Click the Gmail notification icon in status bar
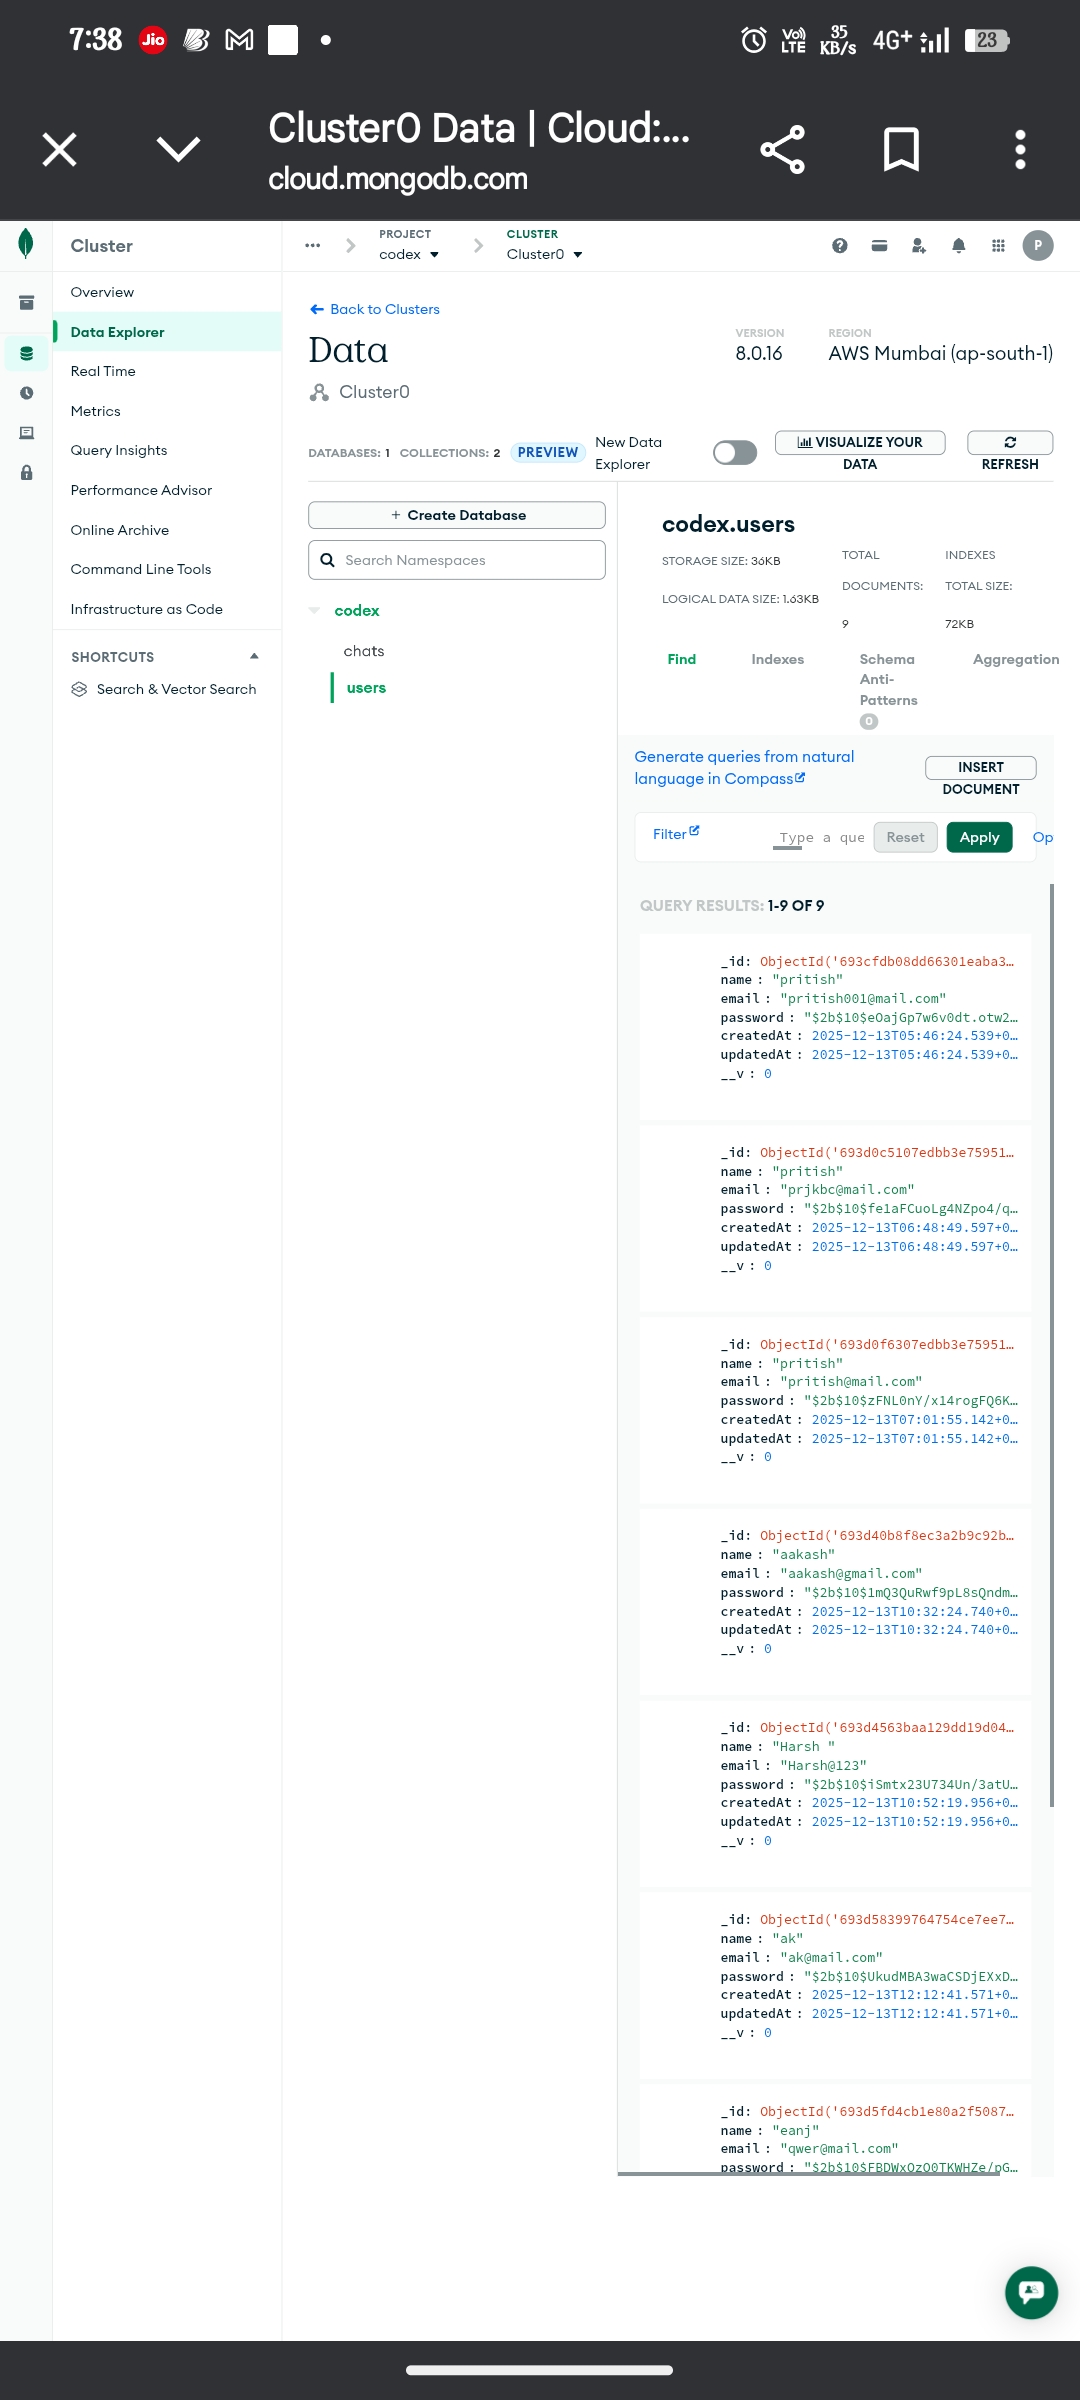 tap(239, 40)
